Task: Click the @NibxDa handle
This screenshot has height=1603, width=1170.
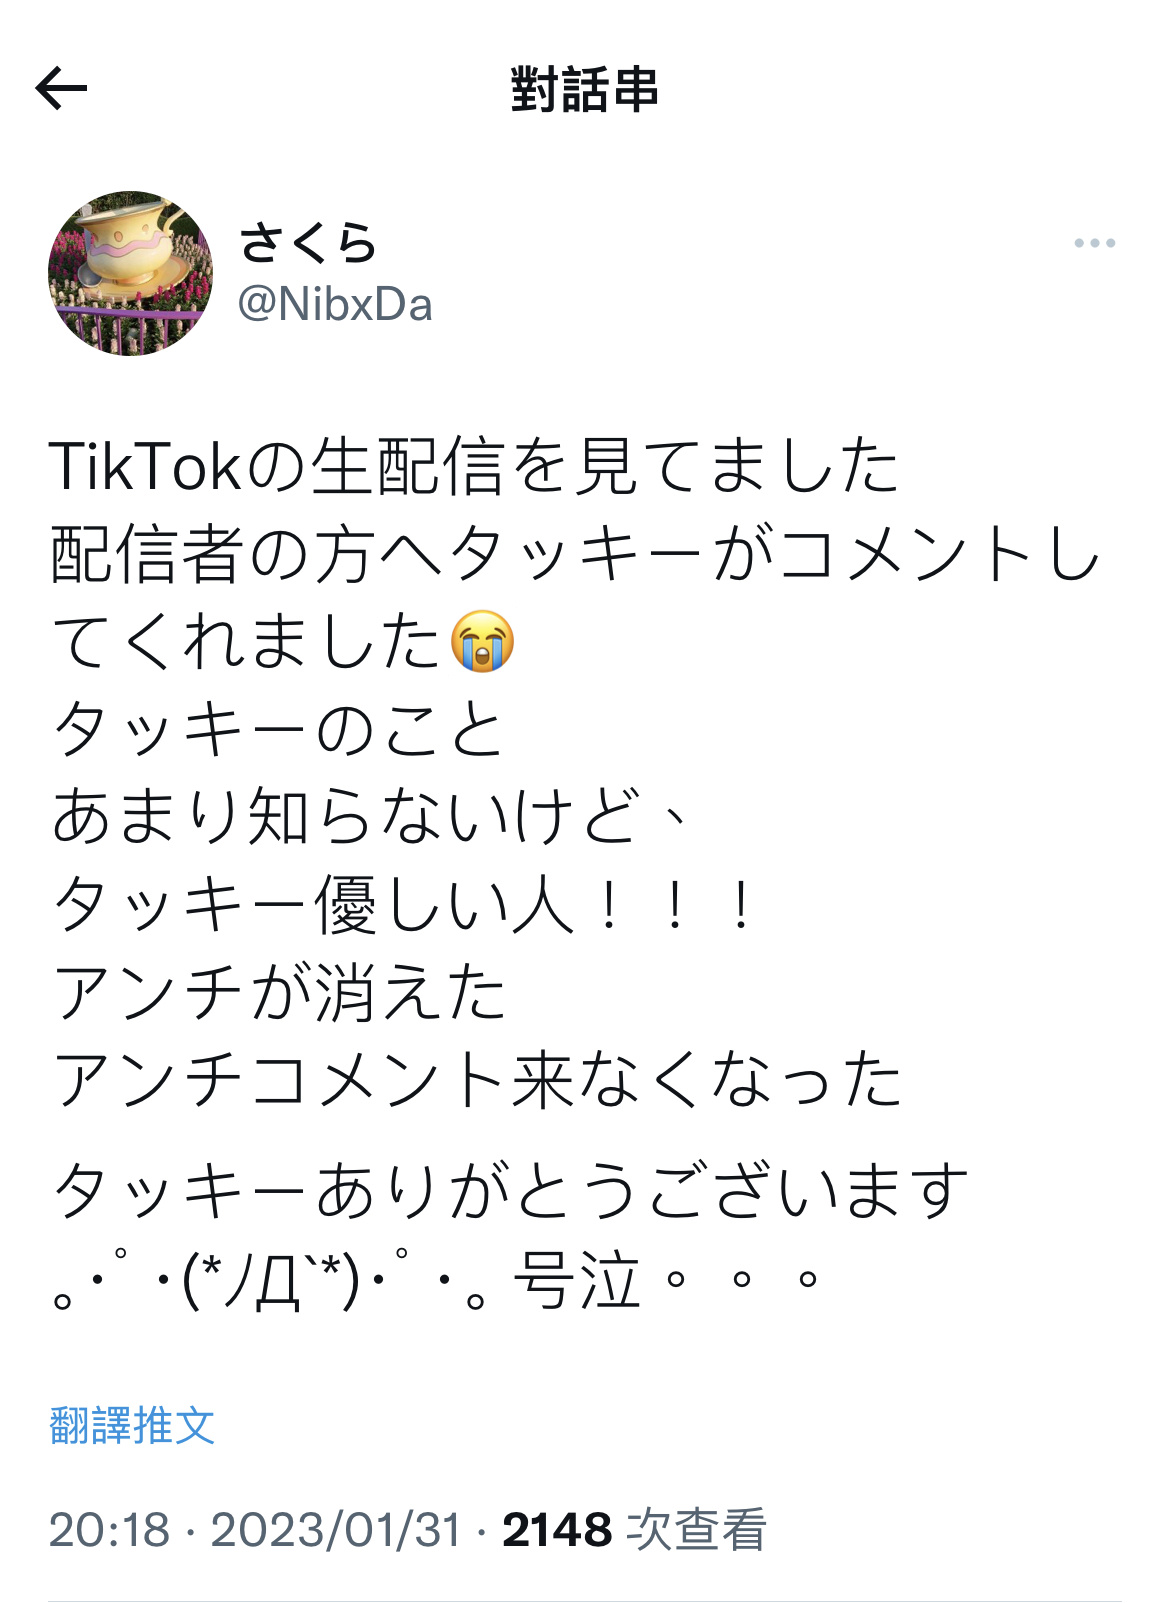Action: [335, 305]
